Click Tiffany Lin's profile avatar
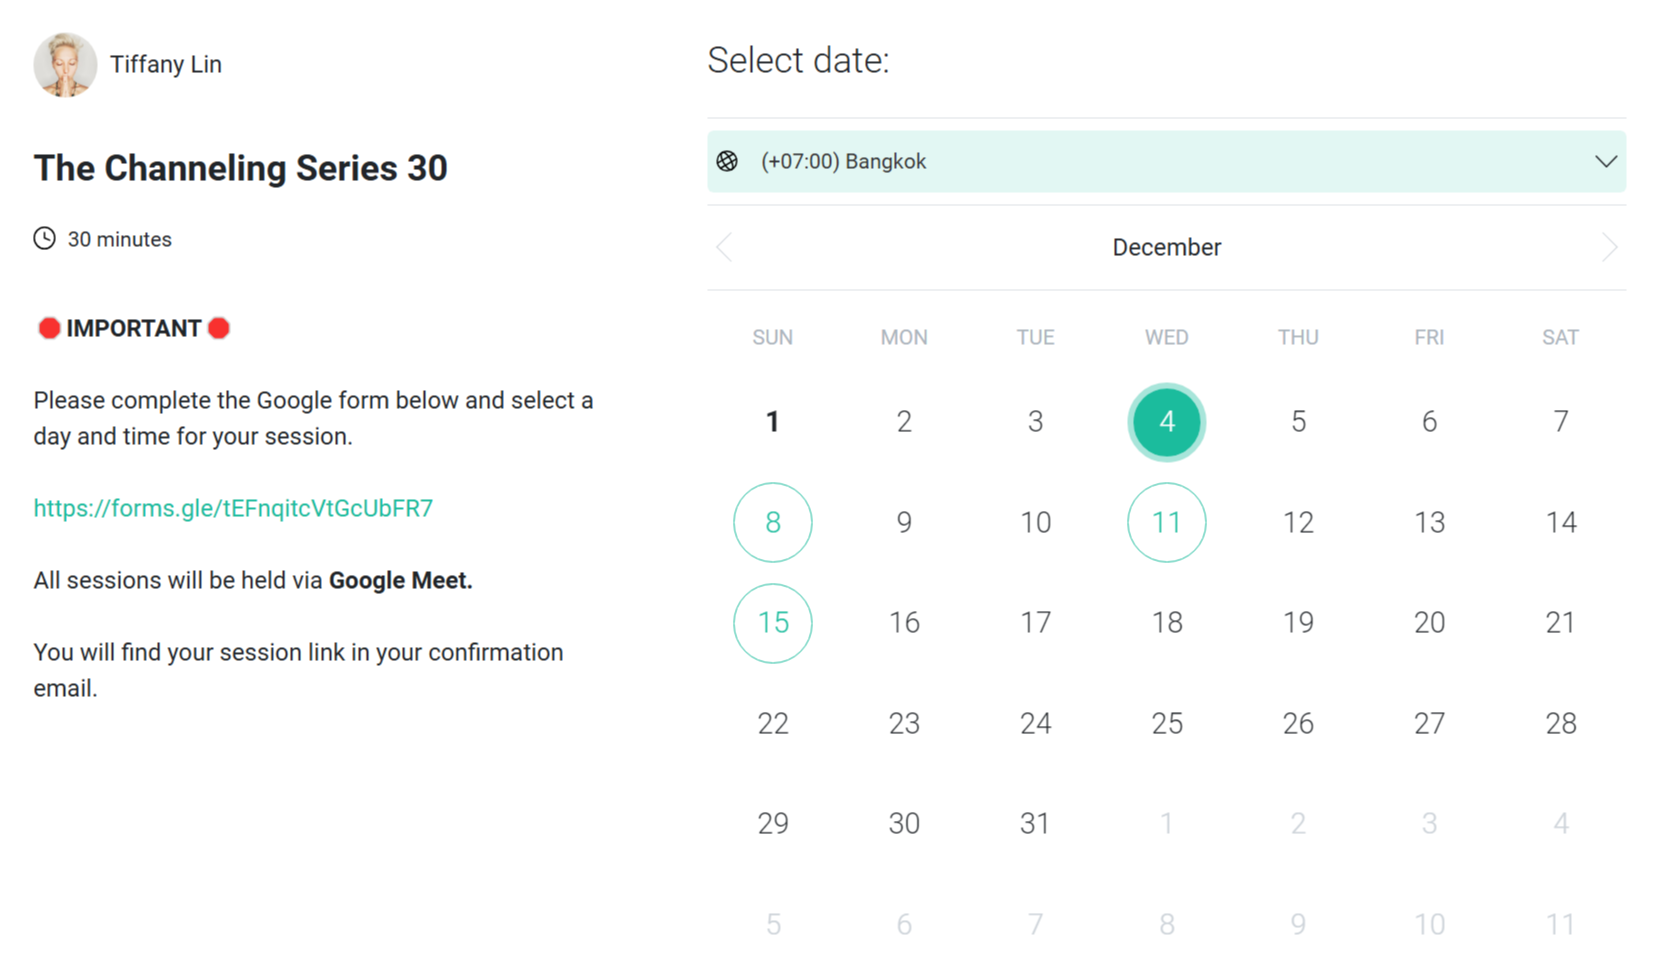 [65, 65]
